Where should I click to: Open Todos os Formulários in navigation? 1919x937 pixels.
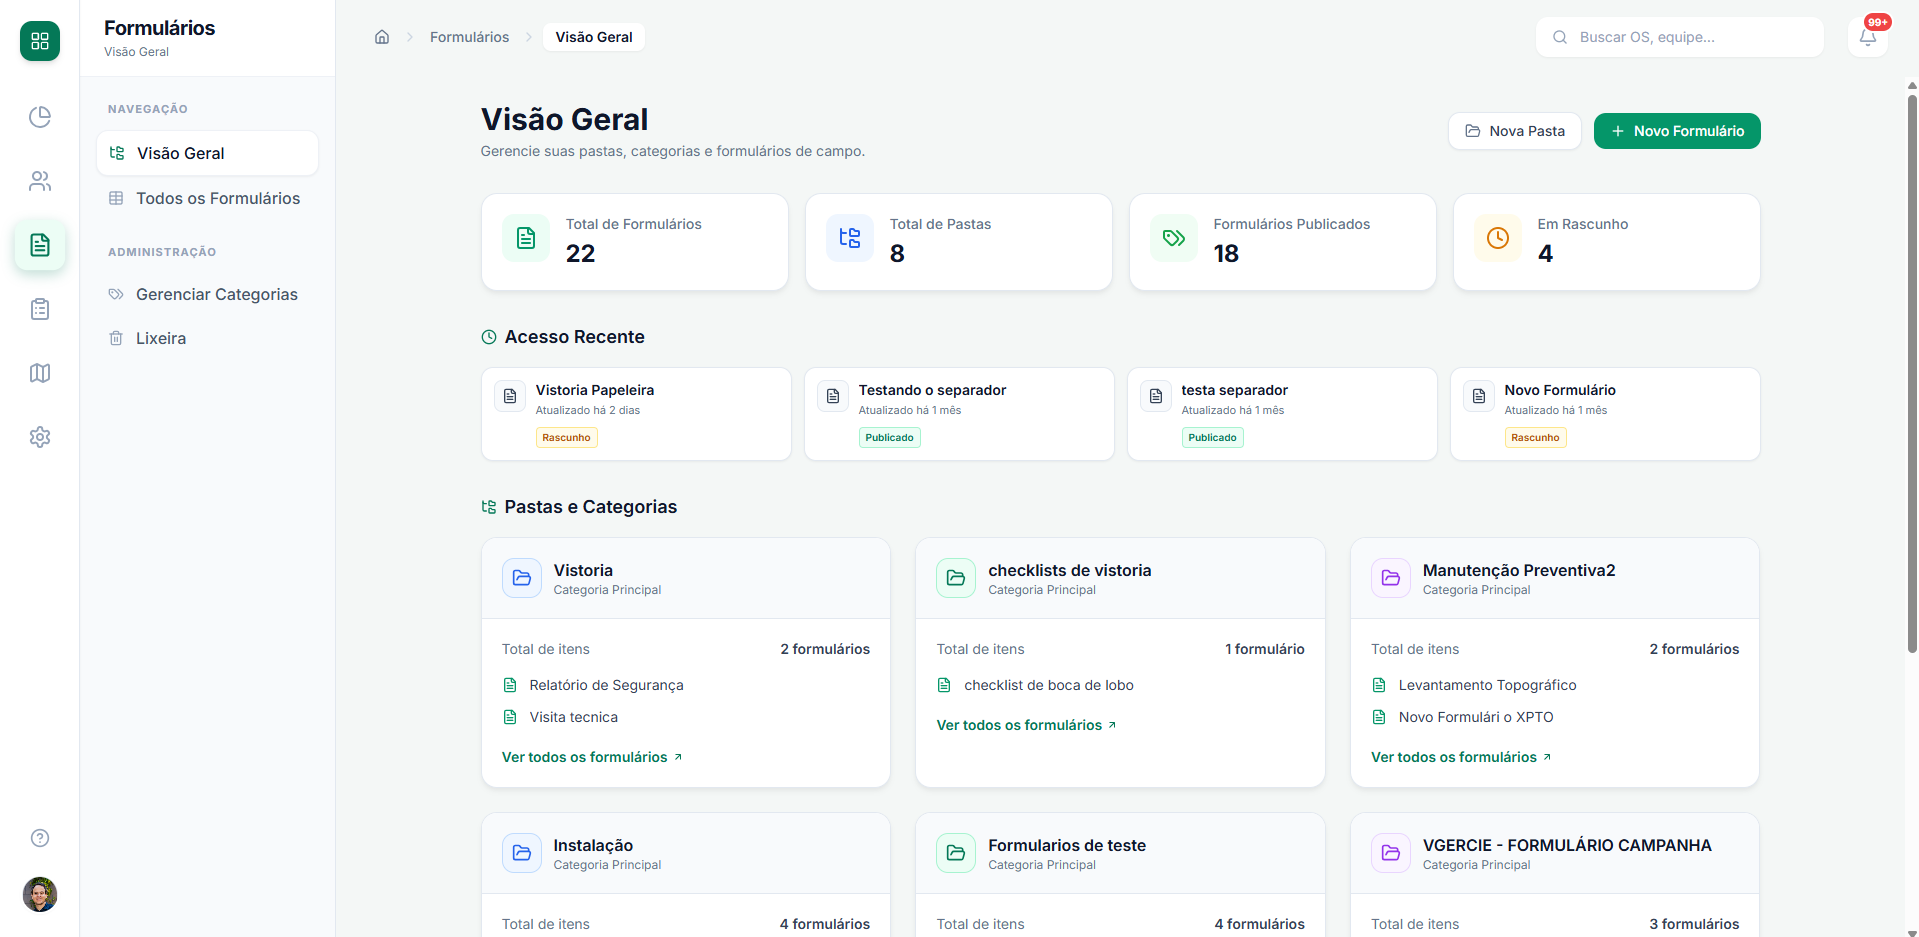[x=207, y=198]
